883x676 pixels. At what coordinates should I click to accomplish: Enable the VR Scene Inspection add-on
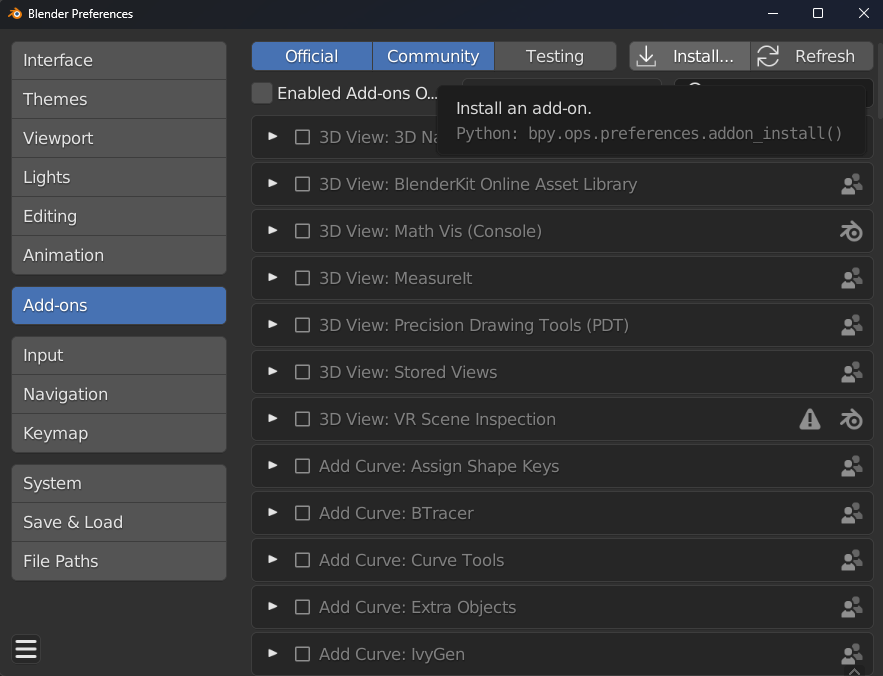click(x=302, y=419)
